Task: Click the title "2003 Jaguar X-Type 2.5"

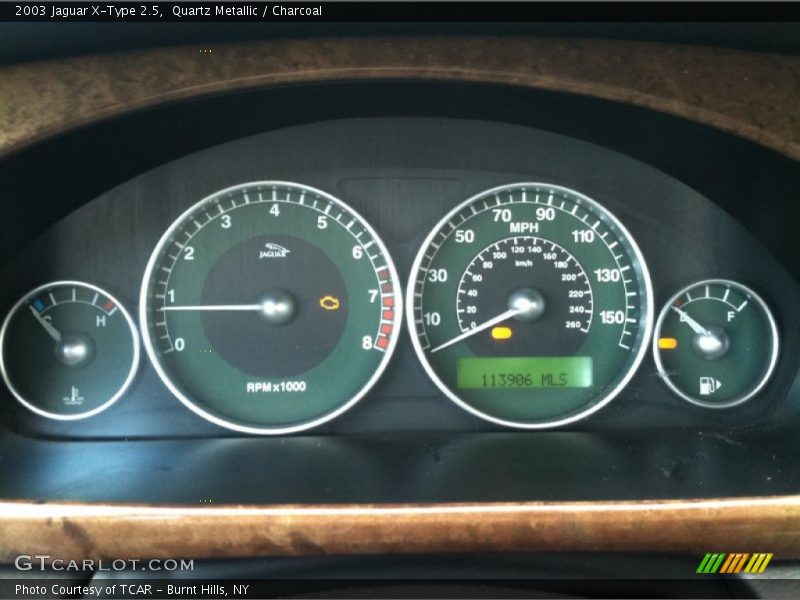Action: point(87,11)
